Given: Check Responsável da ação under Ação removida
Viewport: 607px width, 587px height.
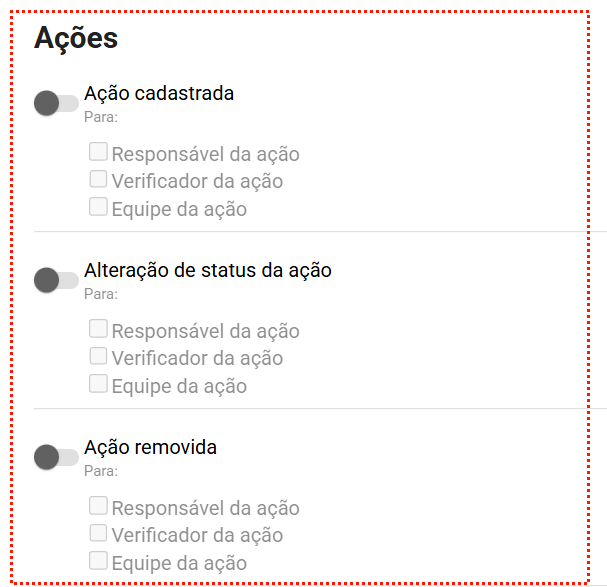Looking at the screenshot, I should point(98,506).
